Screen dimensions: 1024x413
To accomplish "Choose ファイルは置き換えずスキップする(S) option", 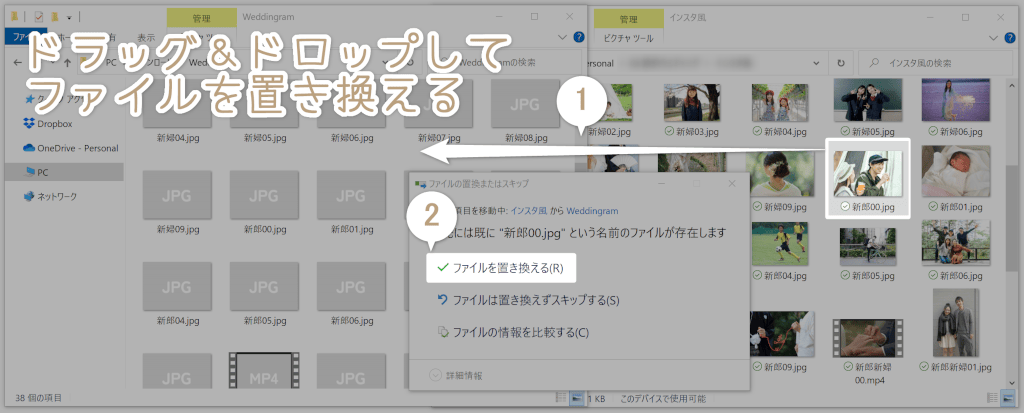I will [528, 301].
